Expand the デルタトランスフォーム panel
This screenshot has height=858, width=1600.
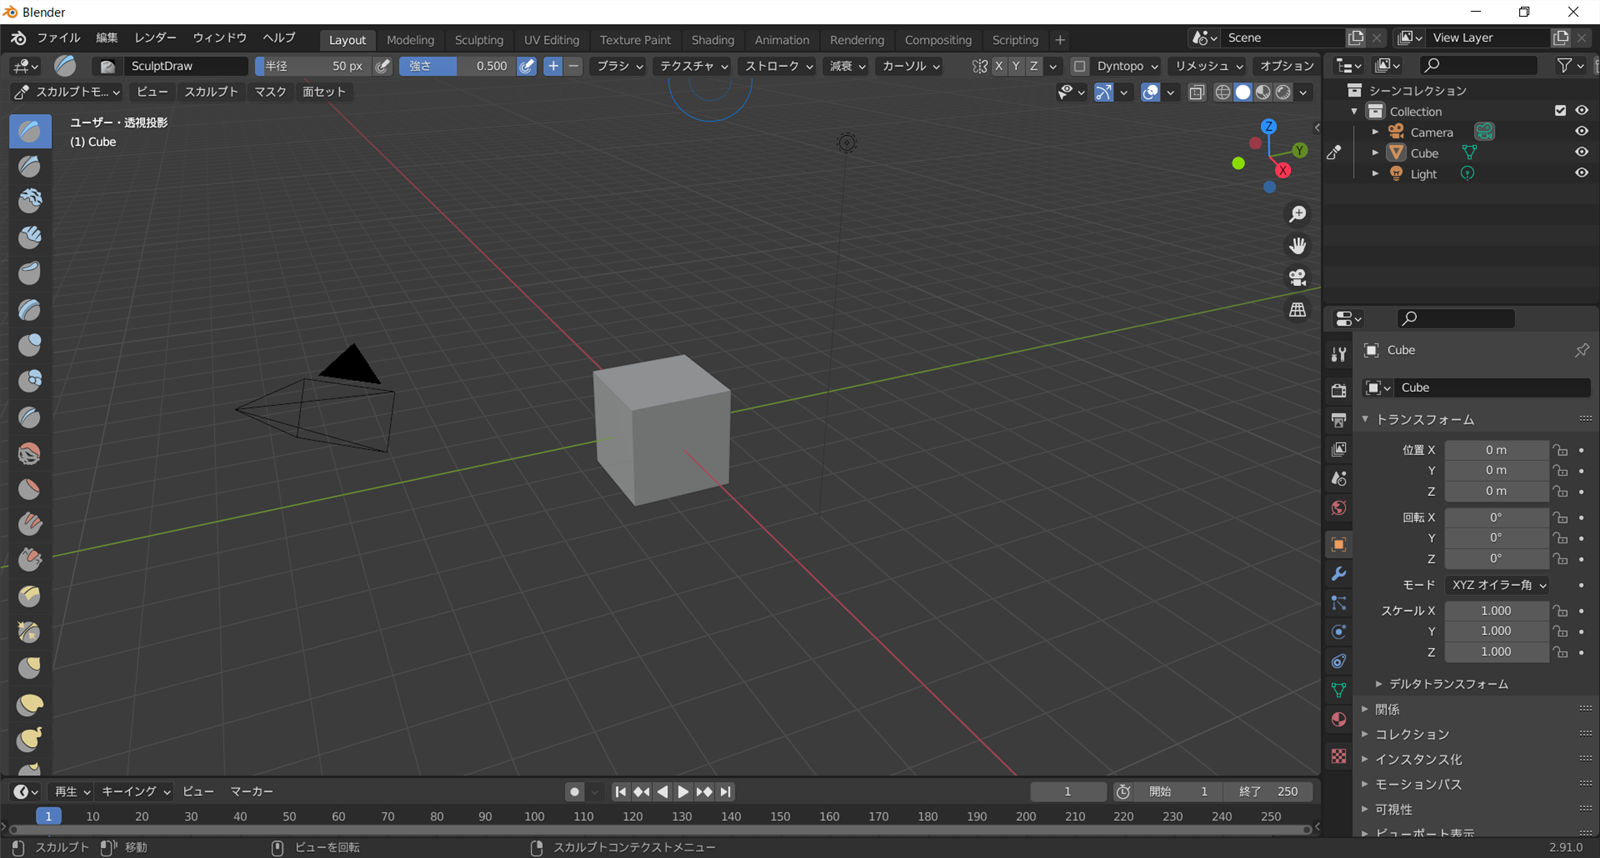[x=1448, y=684]
